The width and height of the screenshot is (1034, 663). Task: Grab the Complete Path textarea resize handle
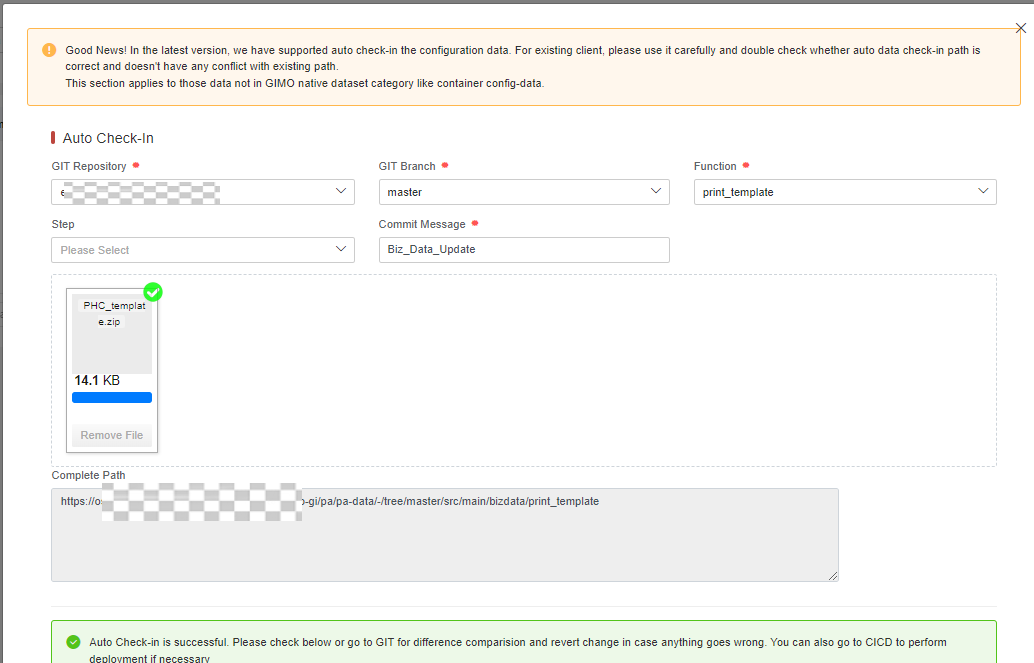(x=833, y=576)
